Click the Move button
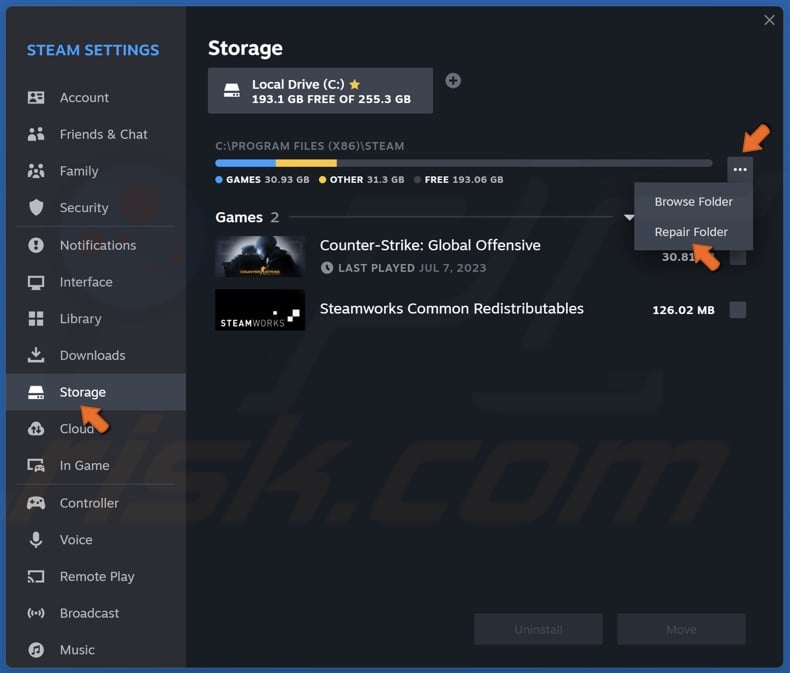 tap(681, 629)
